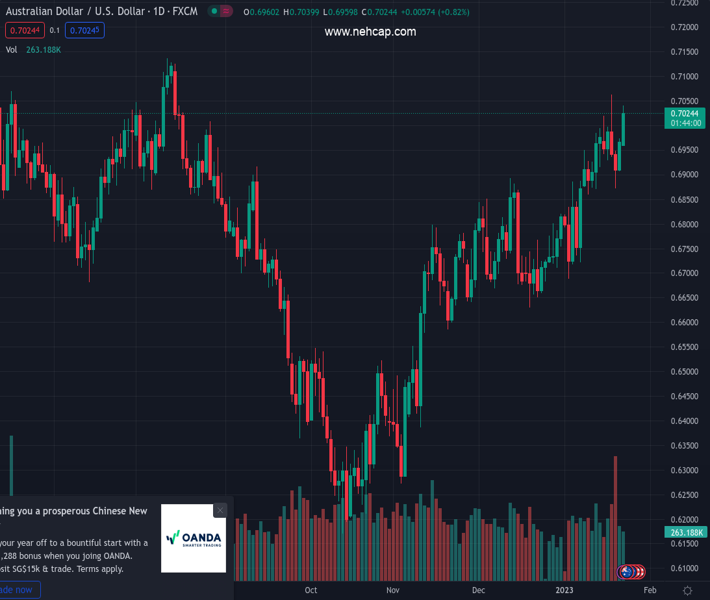Open the Trade now link in ad

16,590
